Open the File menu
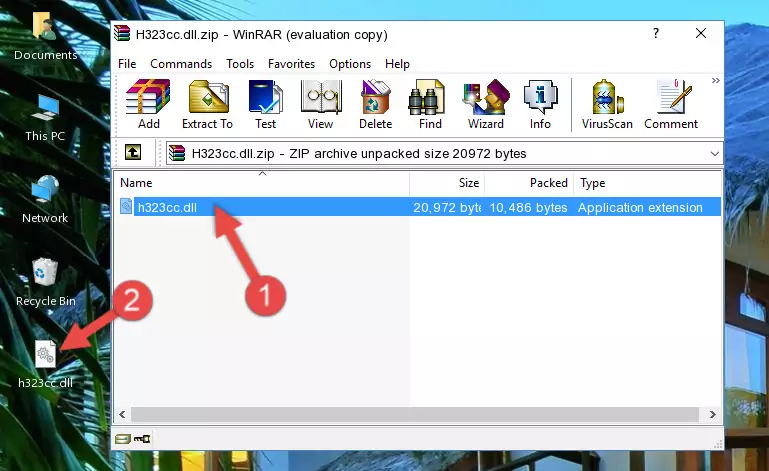The height and width of the screenshot is (471, 769). 127,64
